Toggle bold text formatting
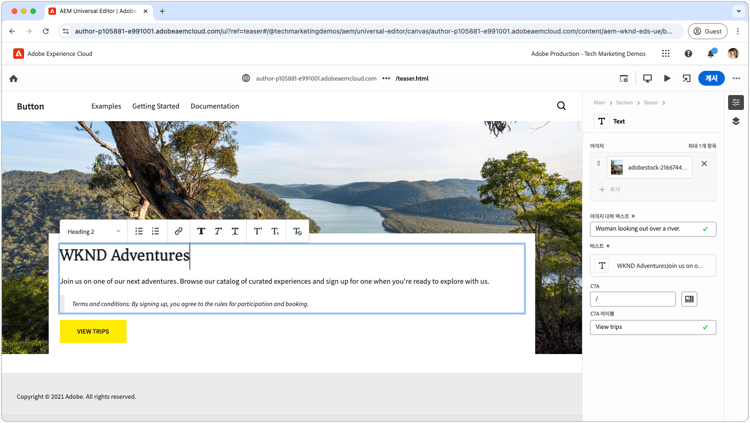The height and width of the screenshot is (423, 750). (x=201, y=232)
